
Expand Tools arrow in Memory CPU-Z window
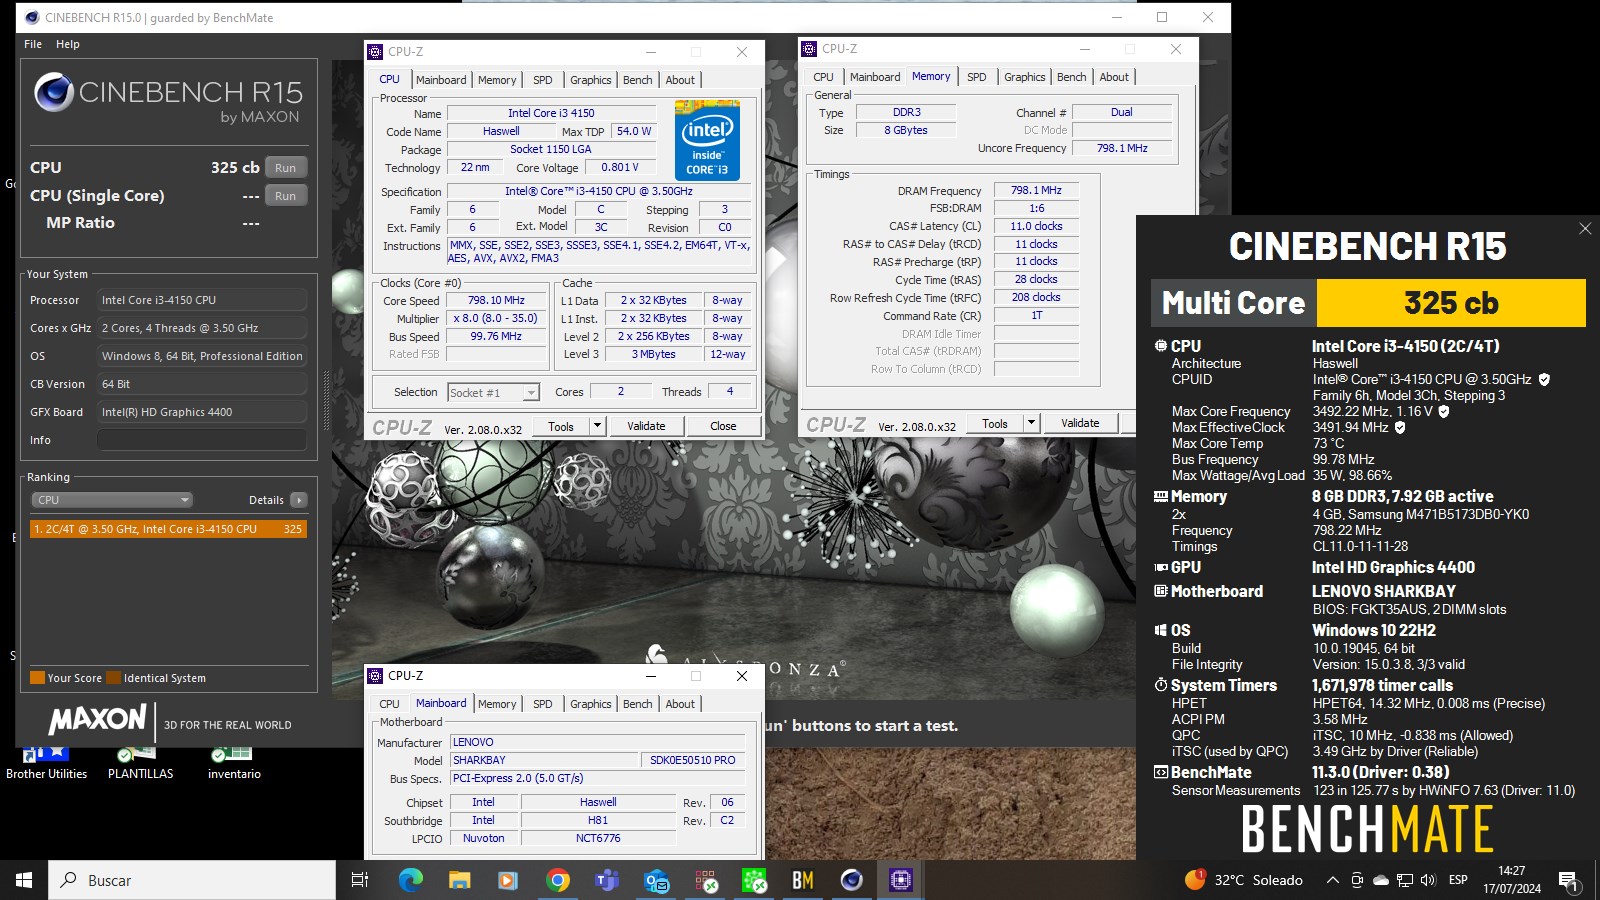coord(1031,423)
